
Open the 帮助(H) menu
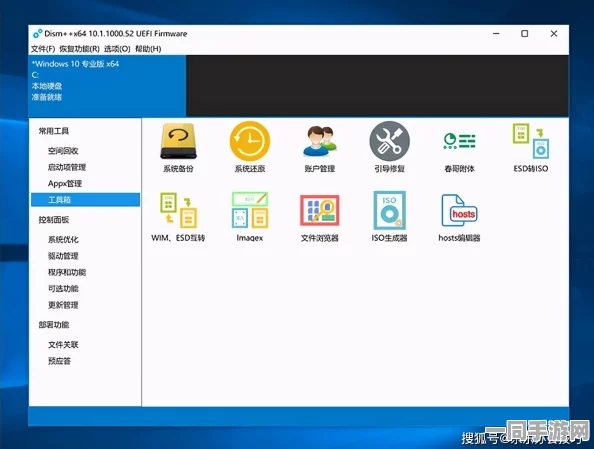pyautogui.click(x=148, y=49)
